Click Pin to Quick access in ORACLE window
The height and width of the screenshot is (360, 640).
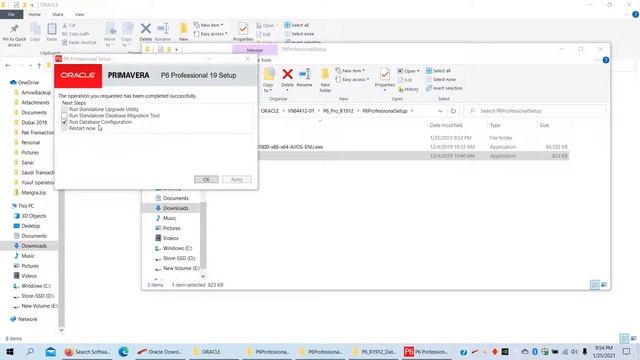[14, 35]
